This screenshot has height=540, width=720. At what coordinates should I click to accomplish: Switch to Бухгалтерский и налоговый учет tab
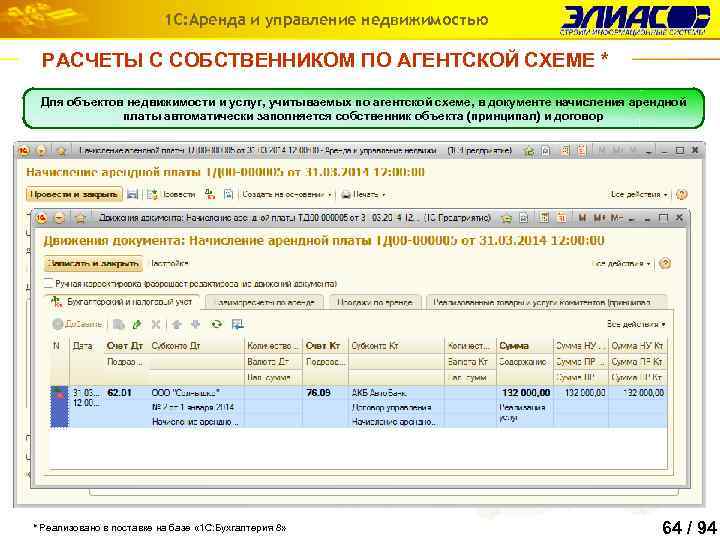click(123, 302)
